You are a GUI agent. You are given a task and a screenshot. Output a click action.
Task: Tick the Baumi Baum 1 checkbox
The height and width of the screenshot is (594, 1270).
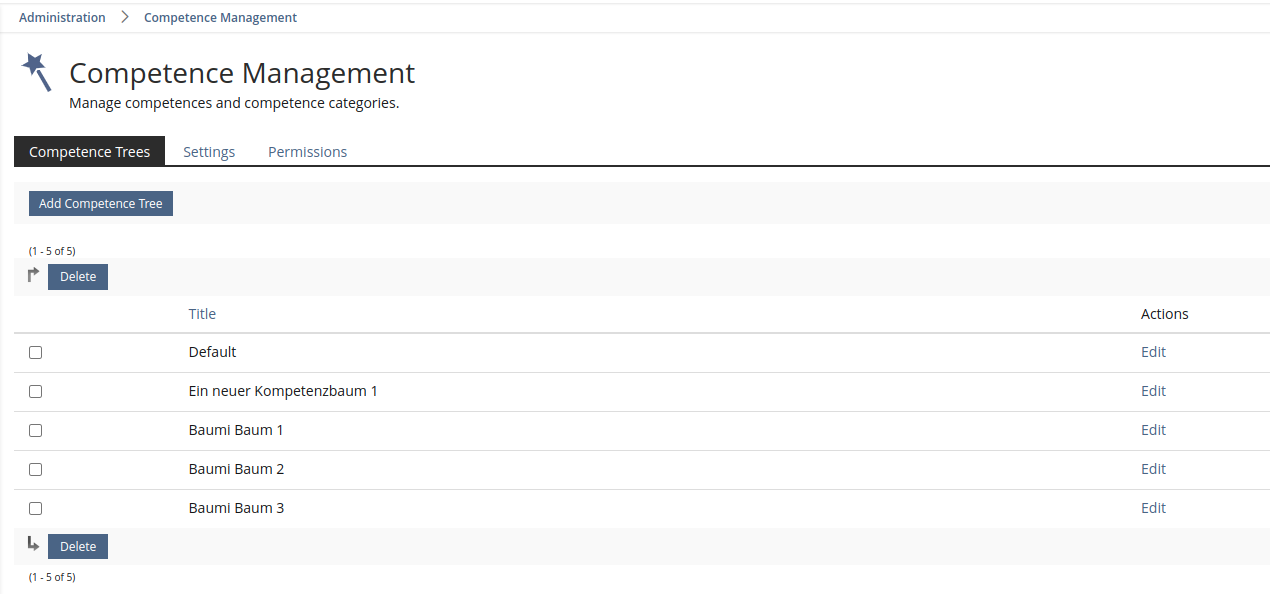[36, 431]
